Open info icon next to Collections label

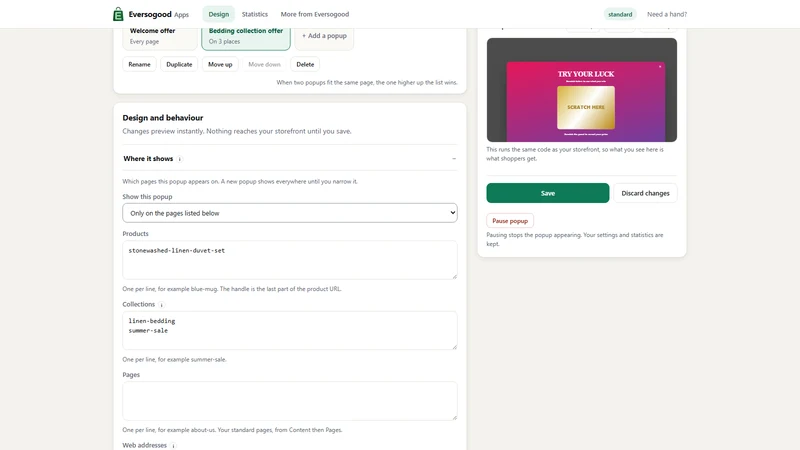[x=161, y=305]
